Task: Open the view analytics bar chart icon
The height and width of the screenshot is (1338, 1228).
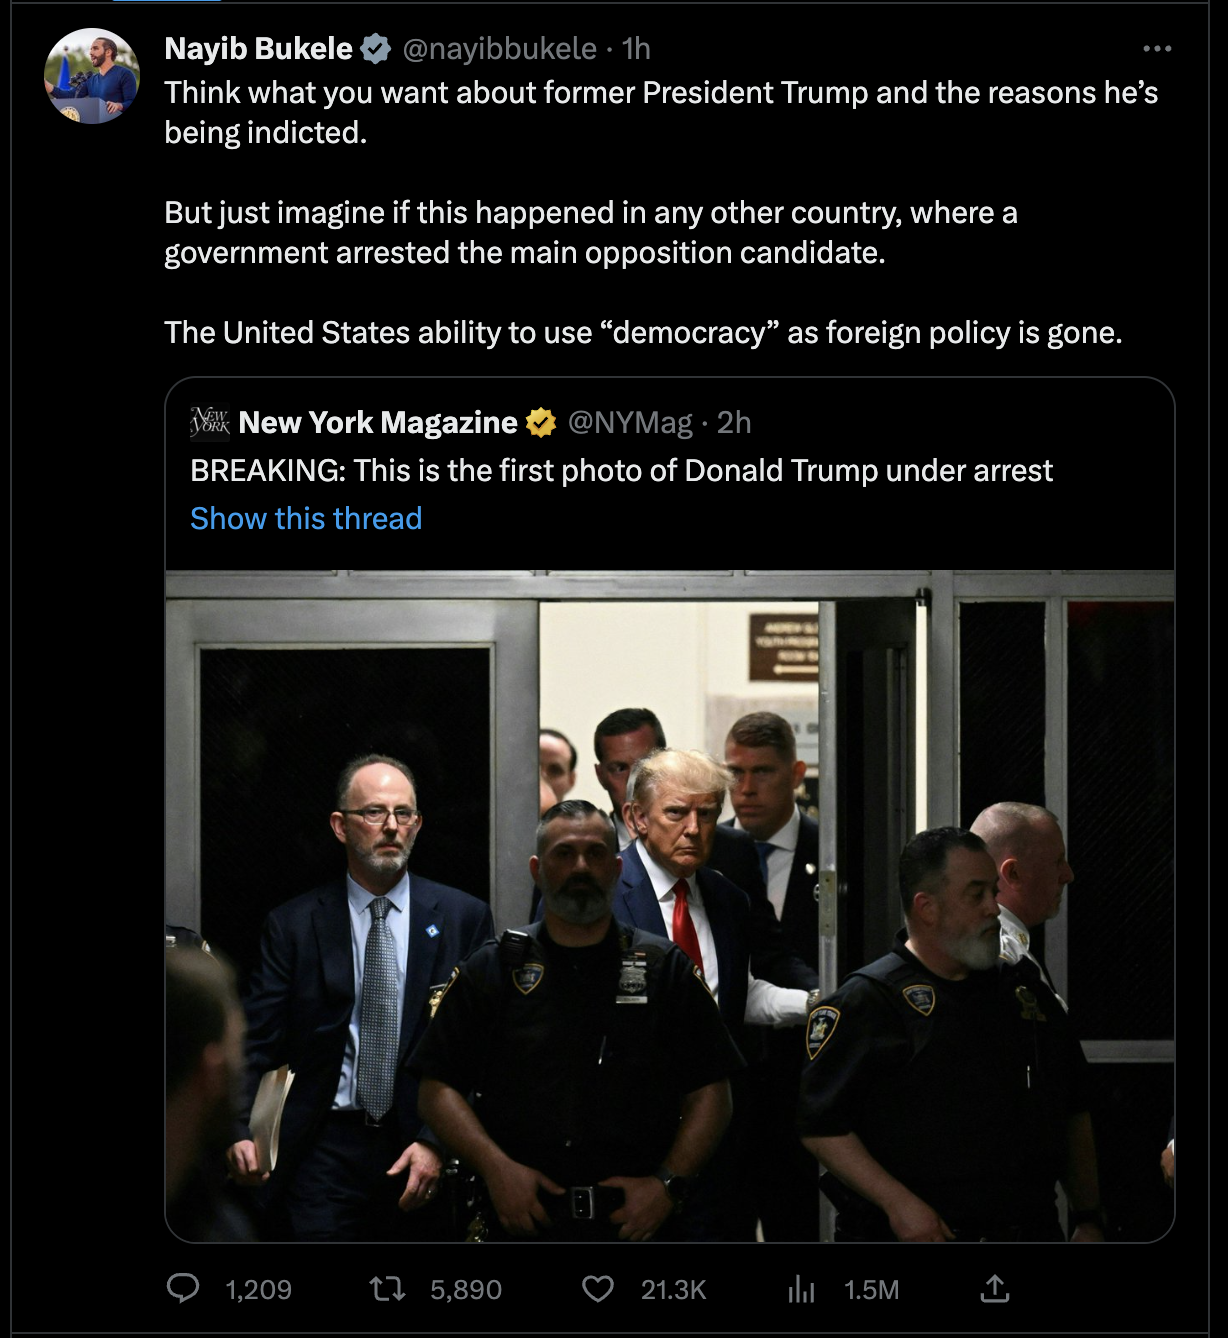Action: [801, 1289]
